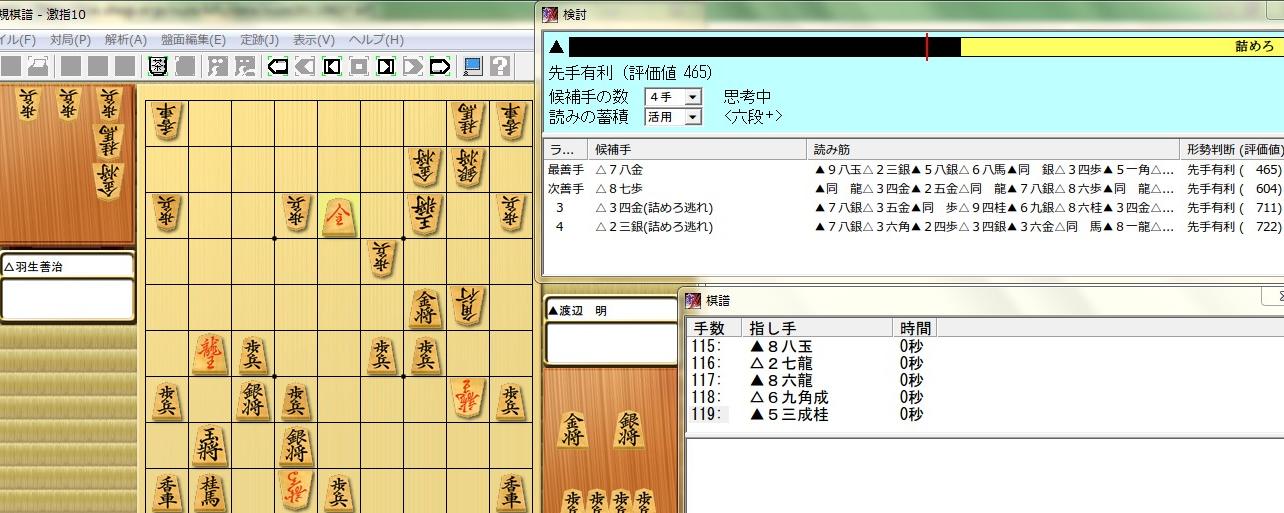The image size is (1284, 513).
Task: Click the 形勢判断 (評価値) column header
Action: click(x=1231, y=149)
